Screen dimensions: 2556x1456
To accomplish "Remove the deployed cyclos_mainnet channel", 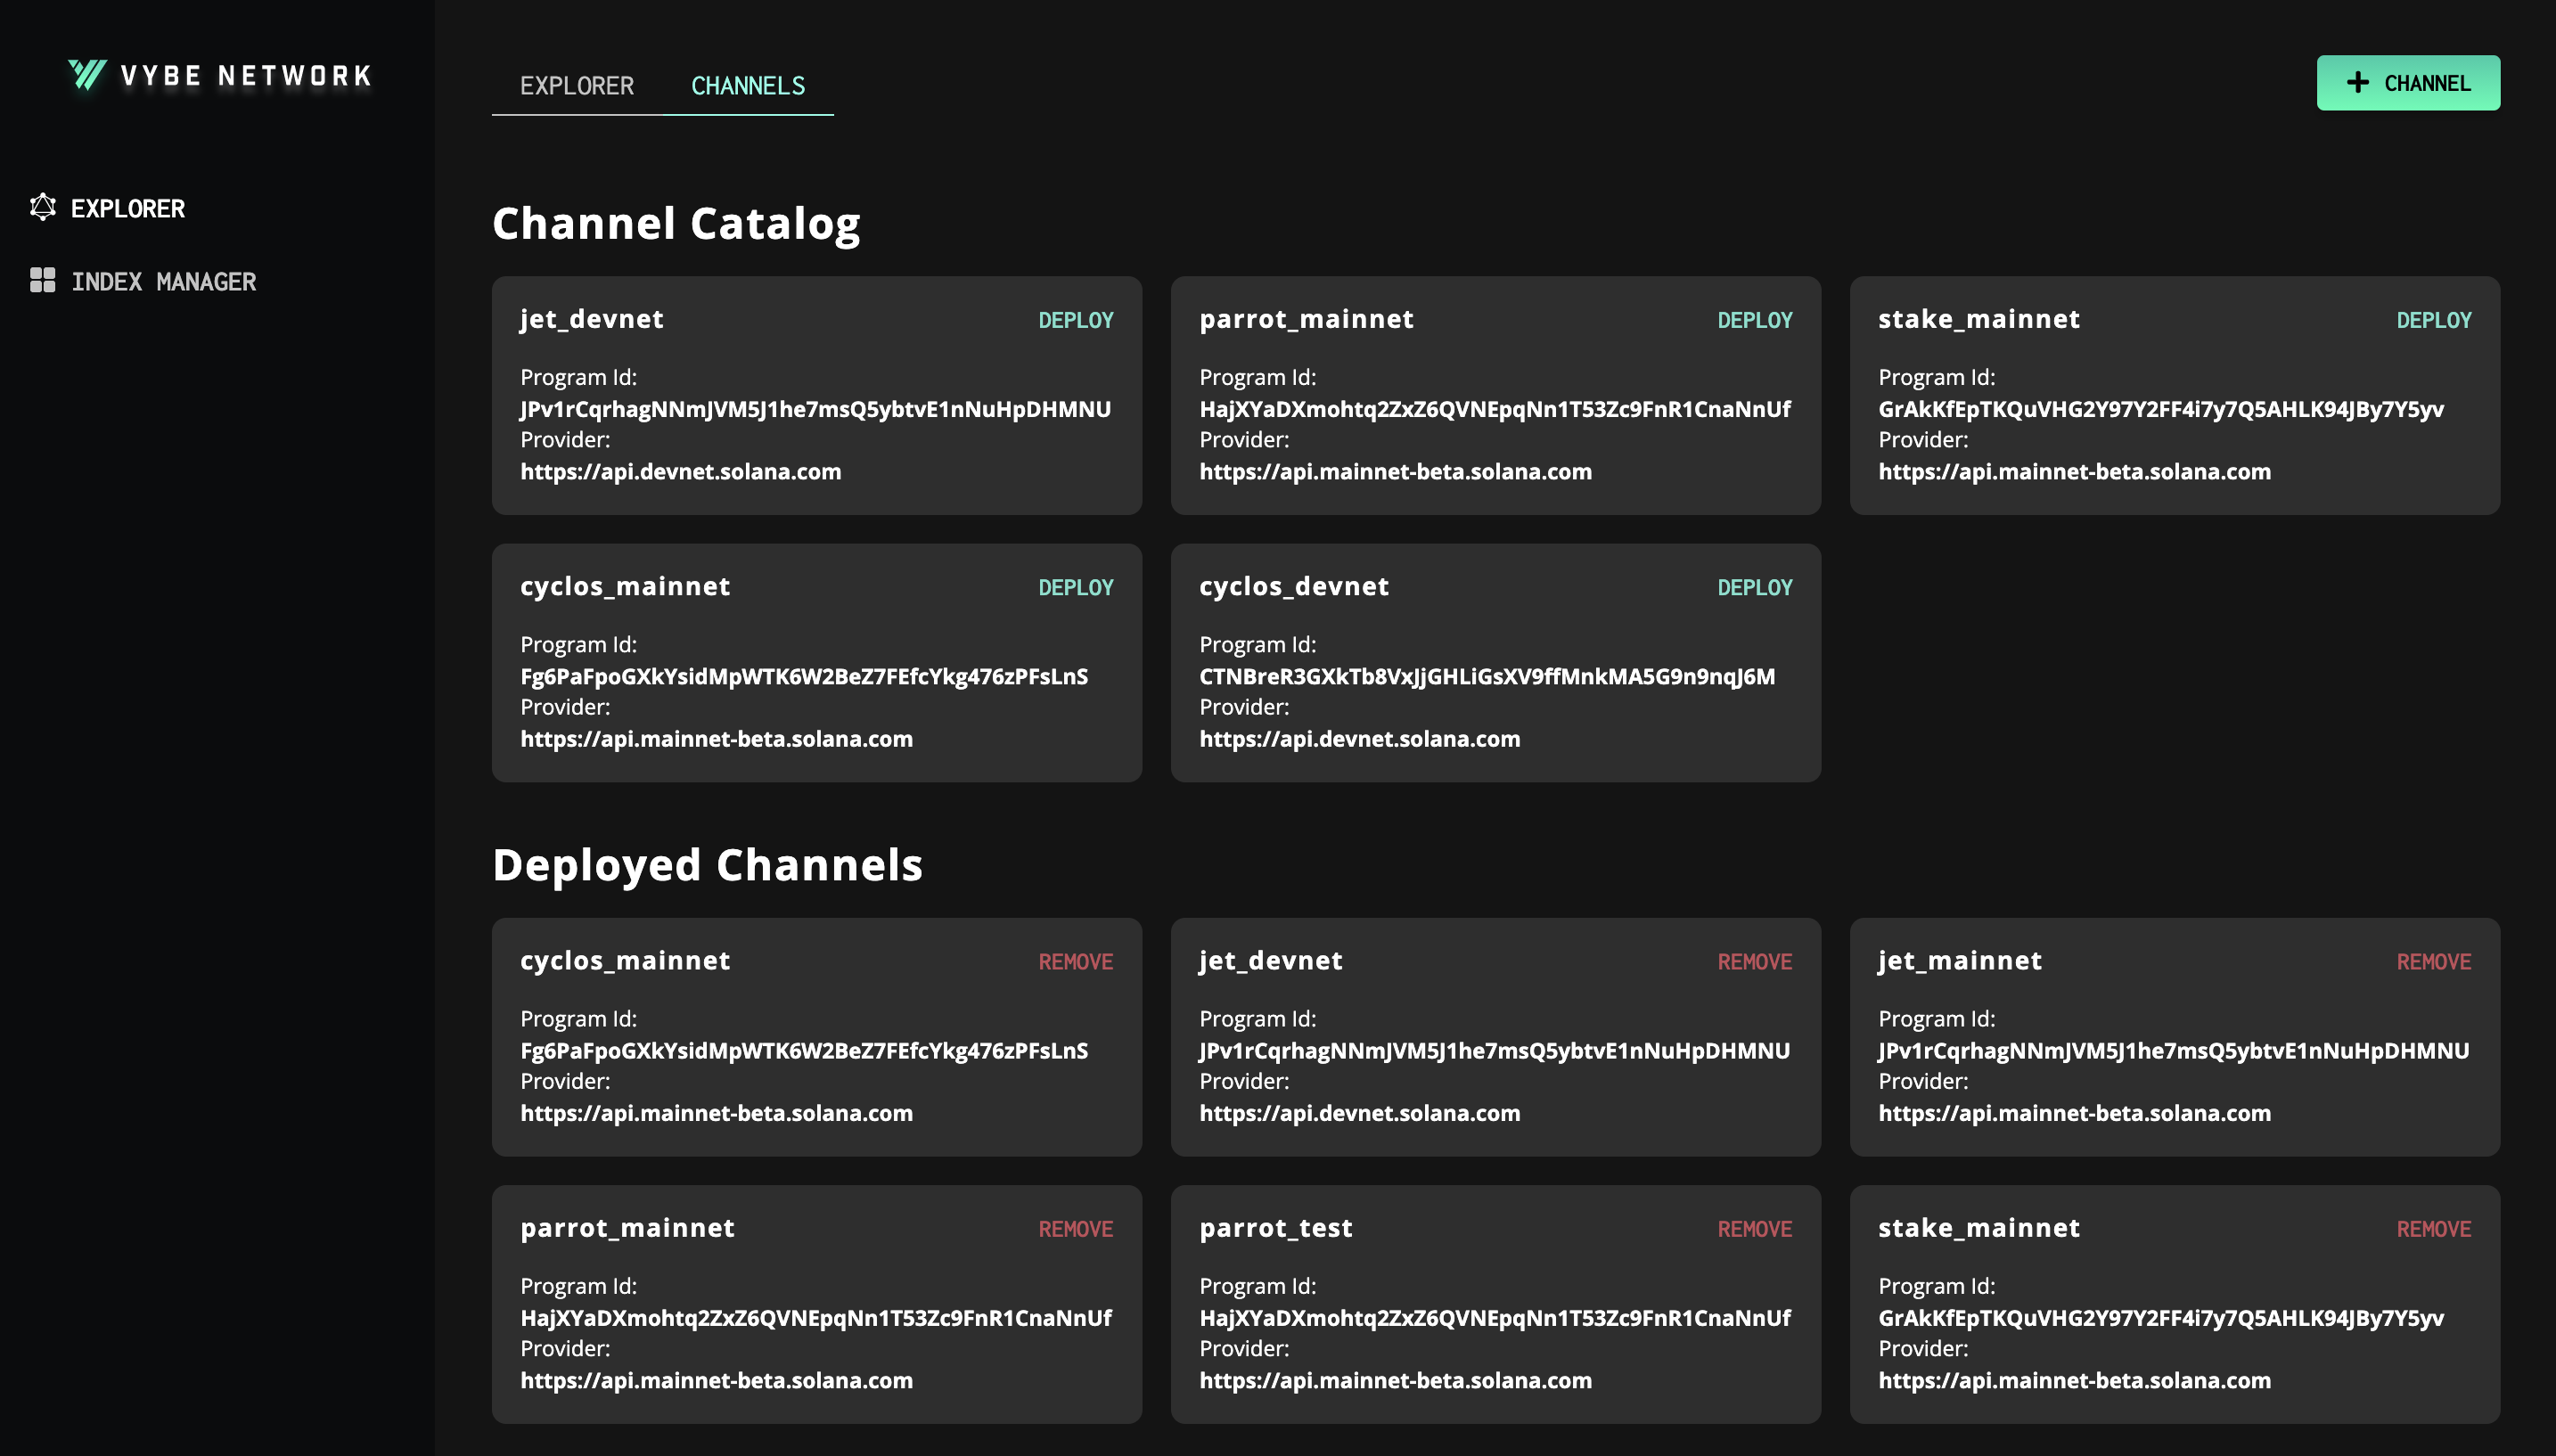I will pyautogui.click(x=1075, y=961).
